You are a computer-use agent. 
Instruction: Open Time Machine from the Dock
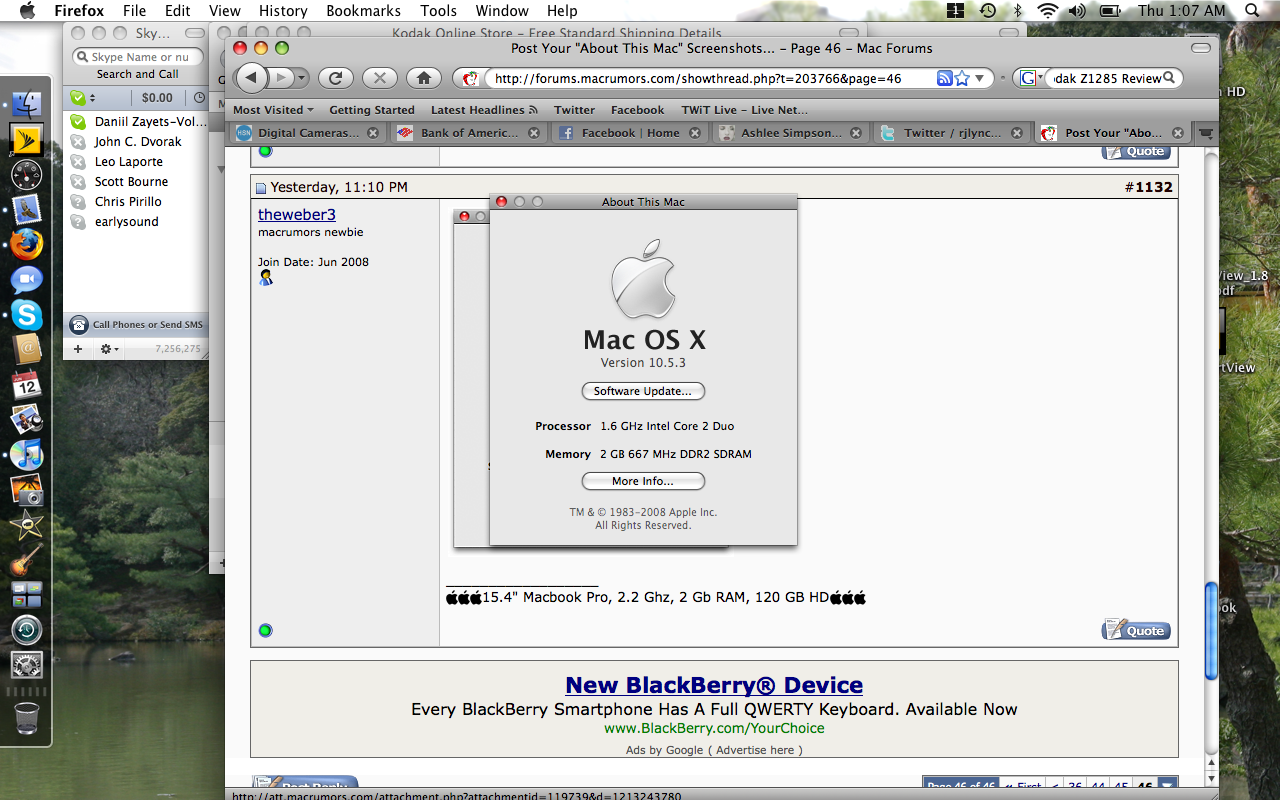(27, 631)
